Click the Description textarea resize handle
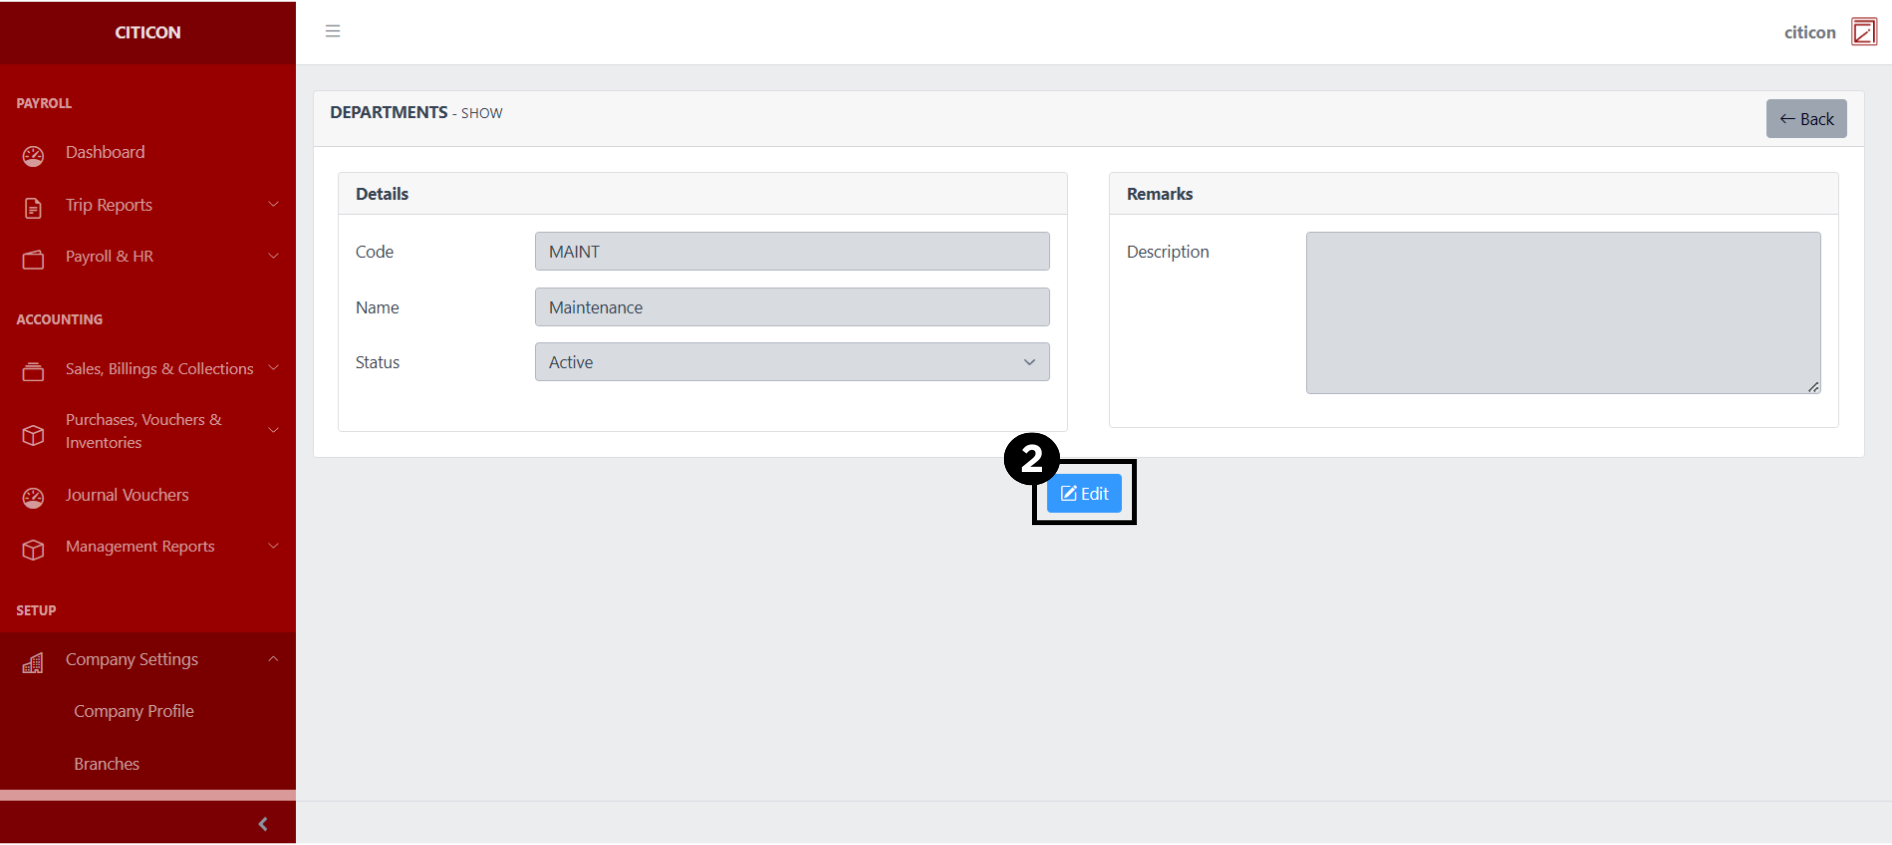Image resolution: width=1892 pixels, height=845 pixels. point(1813,387)
